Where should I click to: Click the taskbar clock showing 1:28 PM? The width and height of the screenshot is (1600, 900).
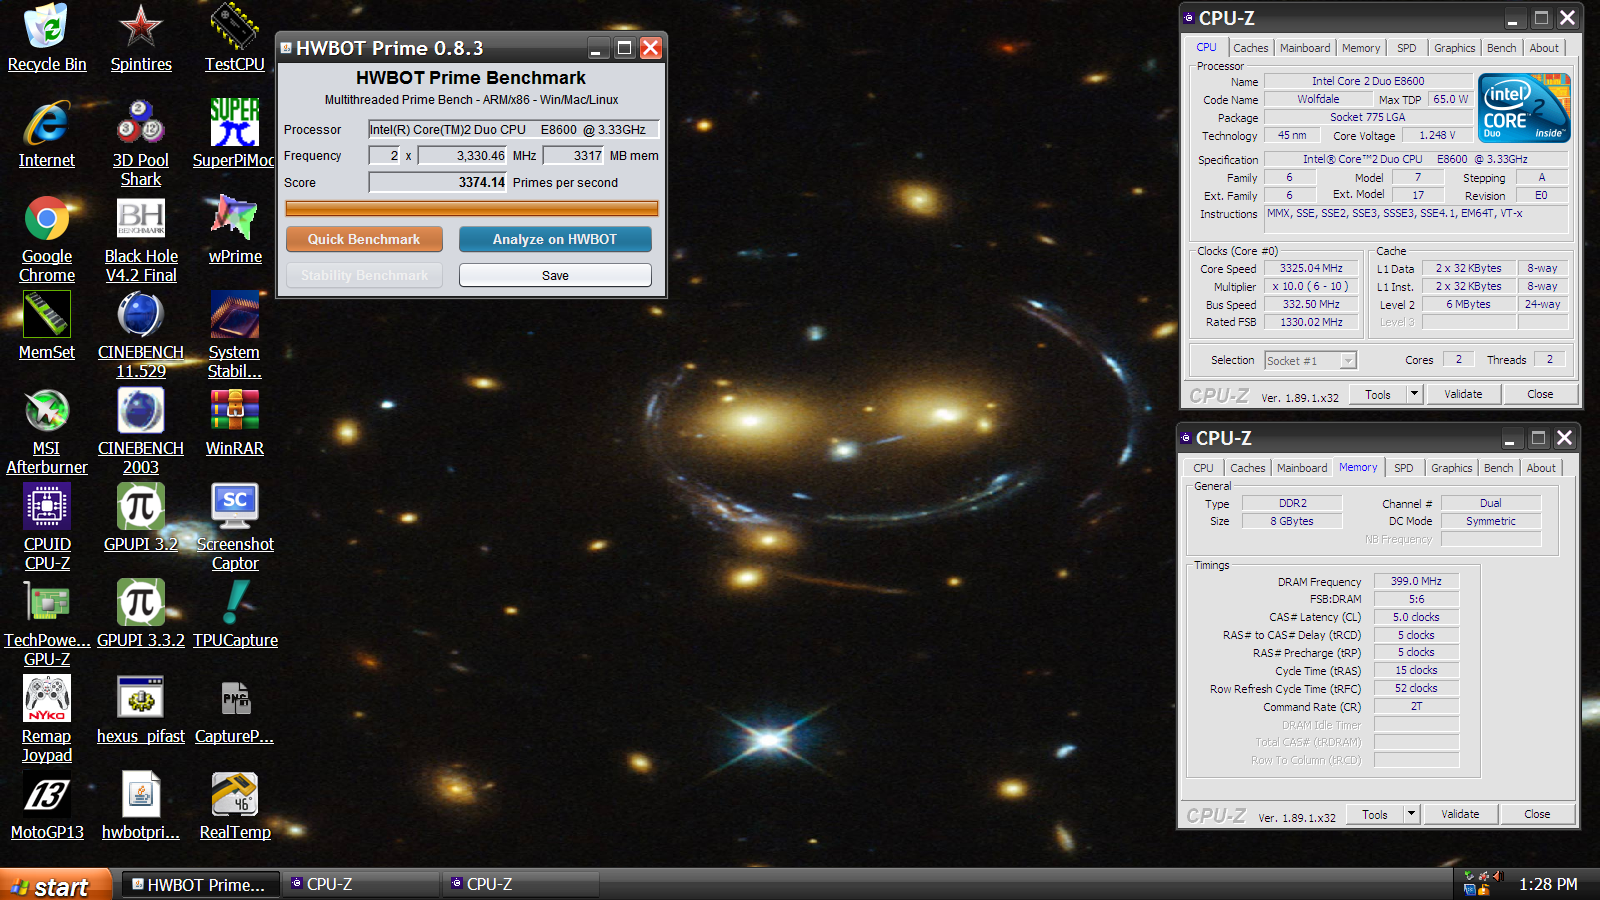point(1548,884)
